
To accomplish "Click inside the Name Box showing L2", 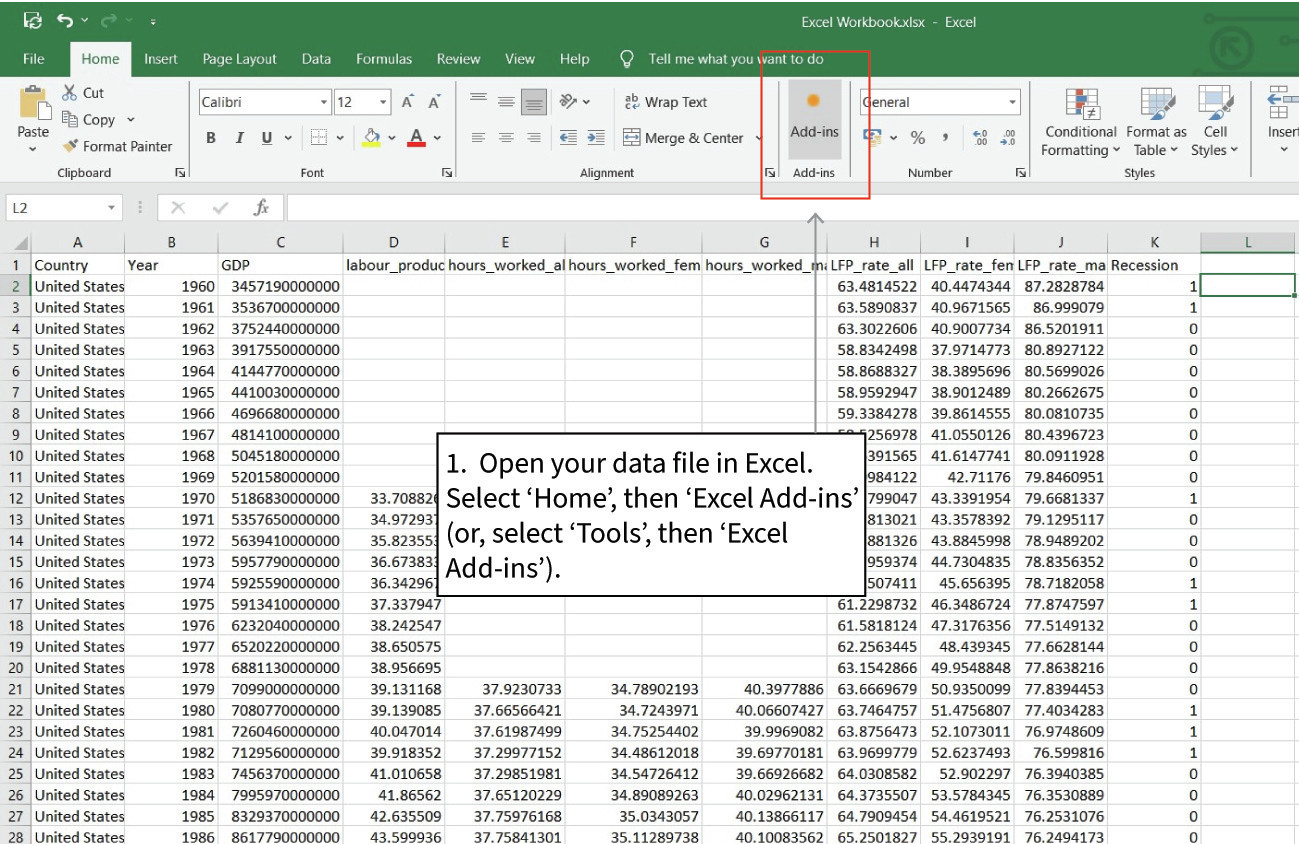I will point(55,207).
